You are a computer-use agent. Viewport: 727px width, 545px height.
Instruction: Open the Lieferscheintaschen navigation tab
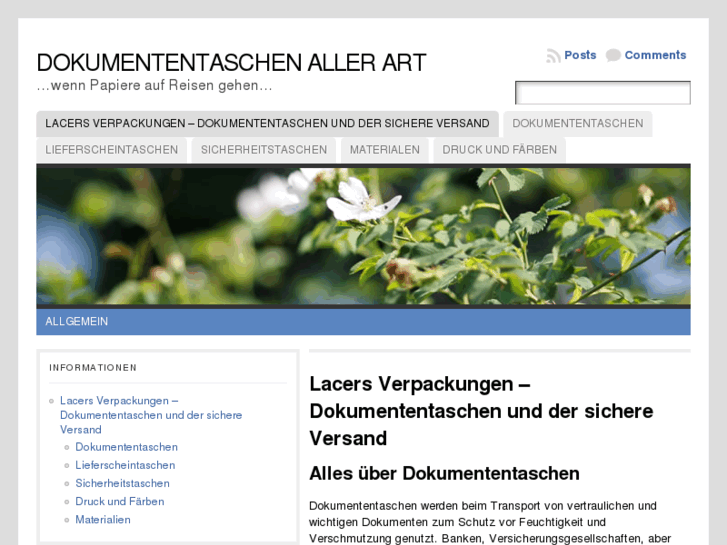point(112,150)
